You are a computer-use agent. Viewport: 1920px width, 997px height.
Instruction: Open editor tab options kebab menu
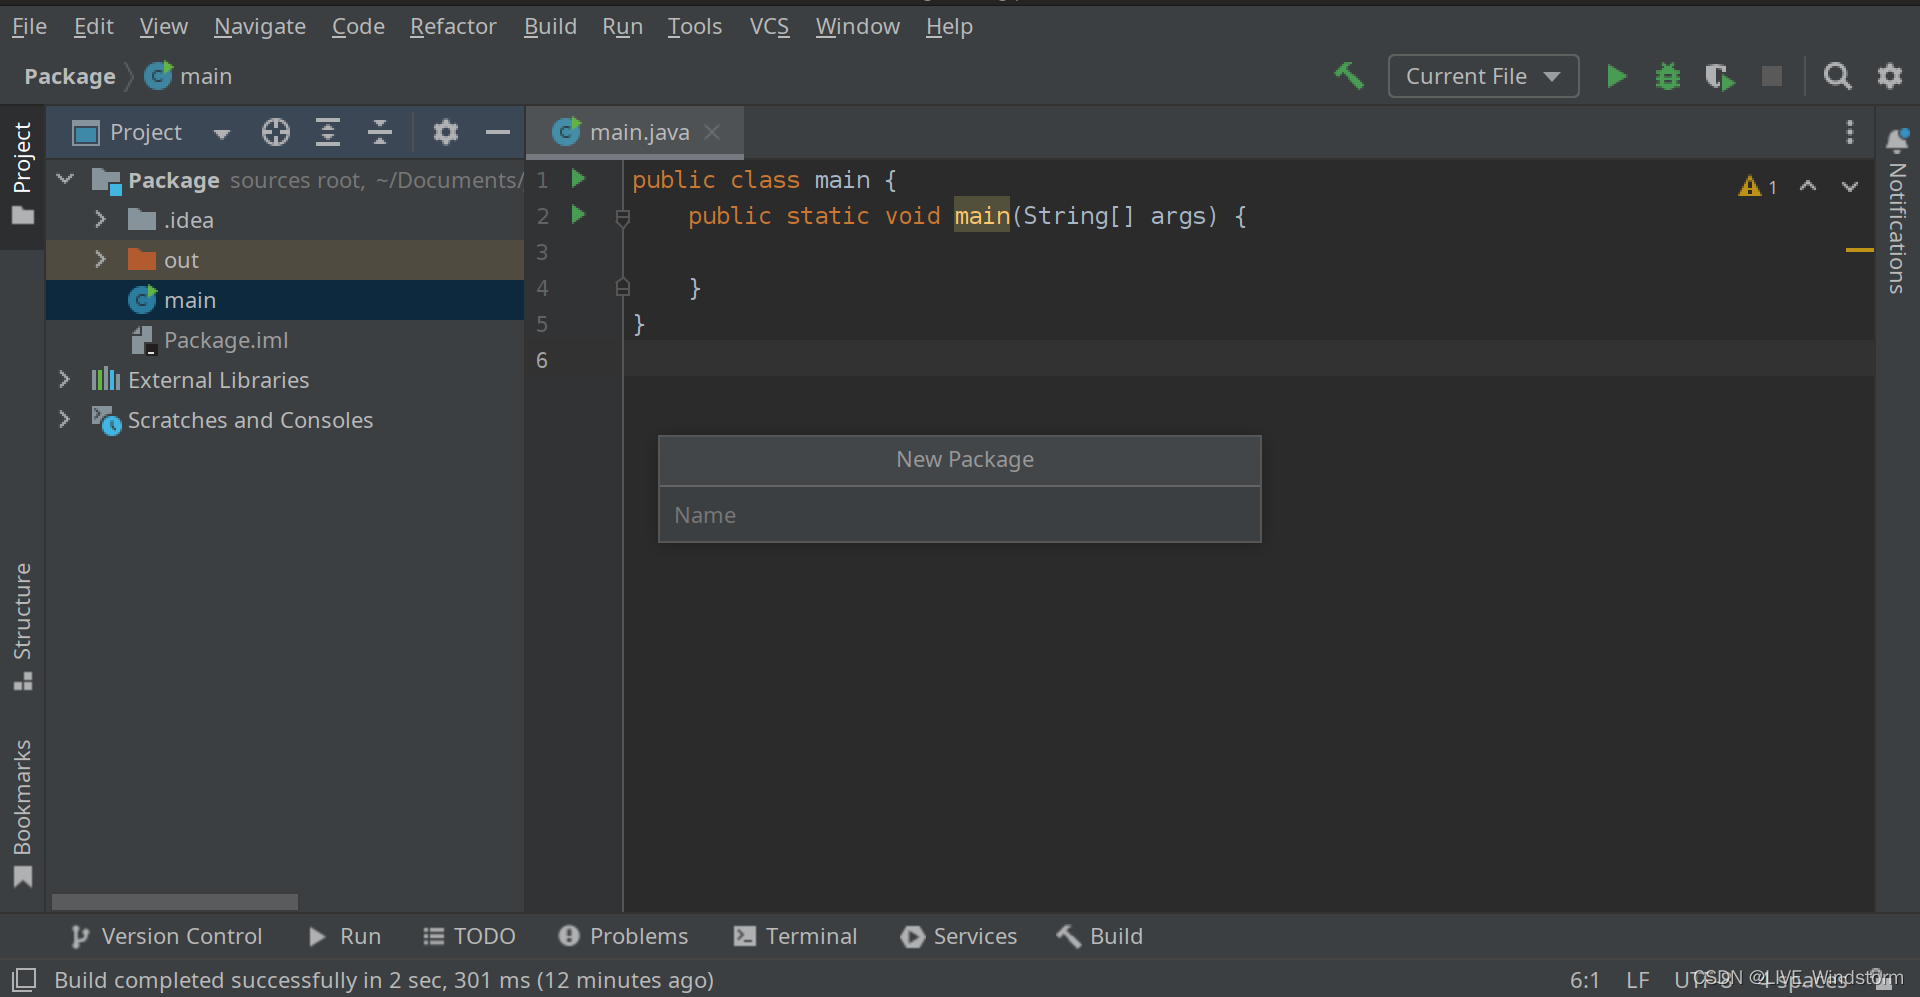click(1850, 132)
